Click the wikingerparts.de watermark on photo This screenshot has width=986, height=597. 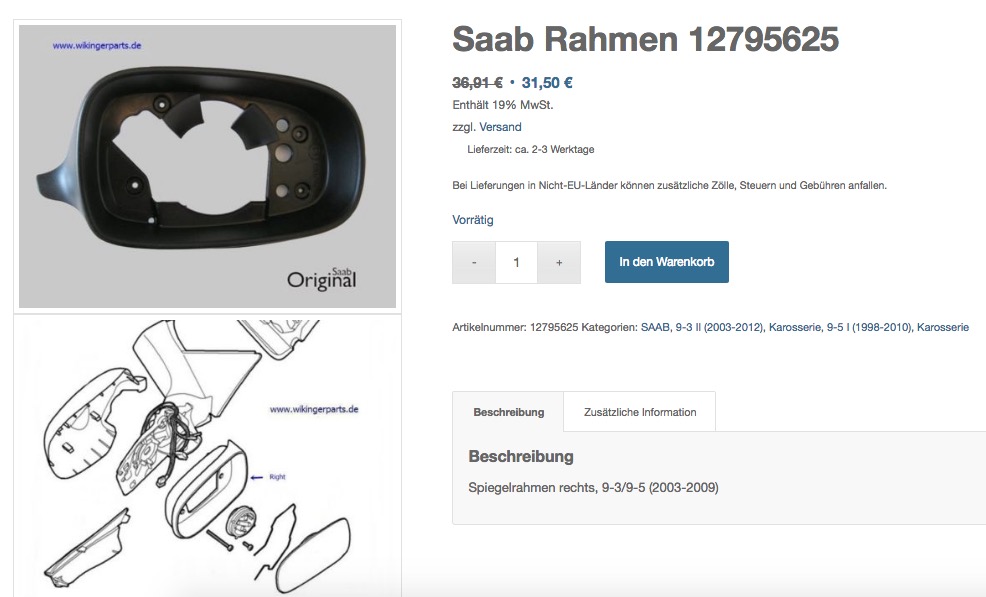(x=97, y=45)
